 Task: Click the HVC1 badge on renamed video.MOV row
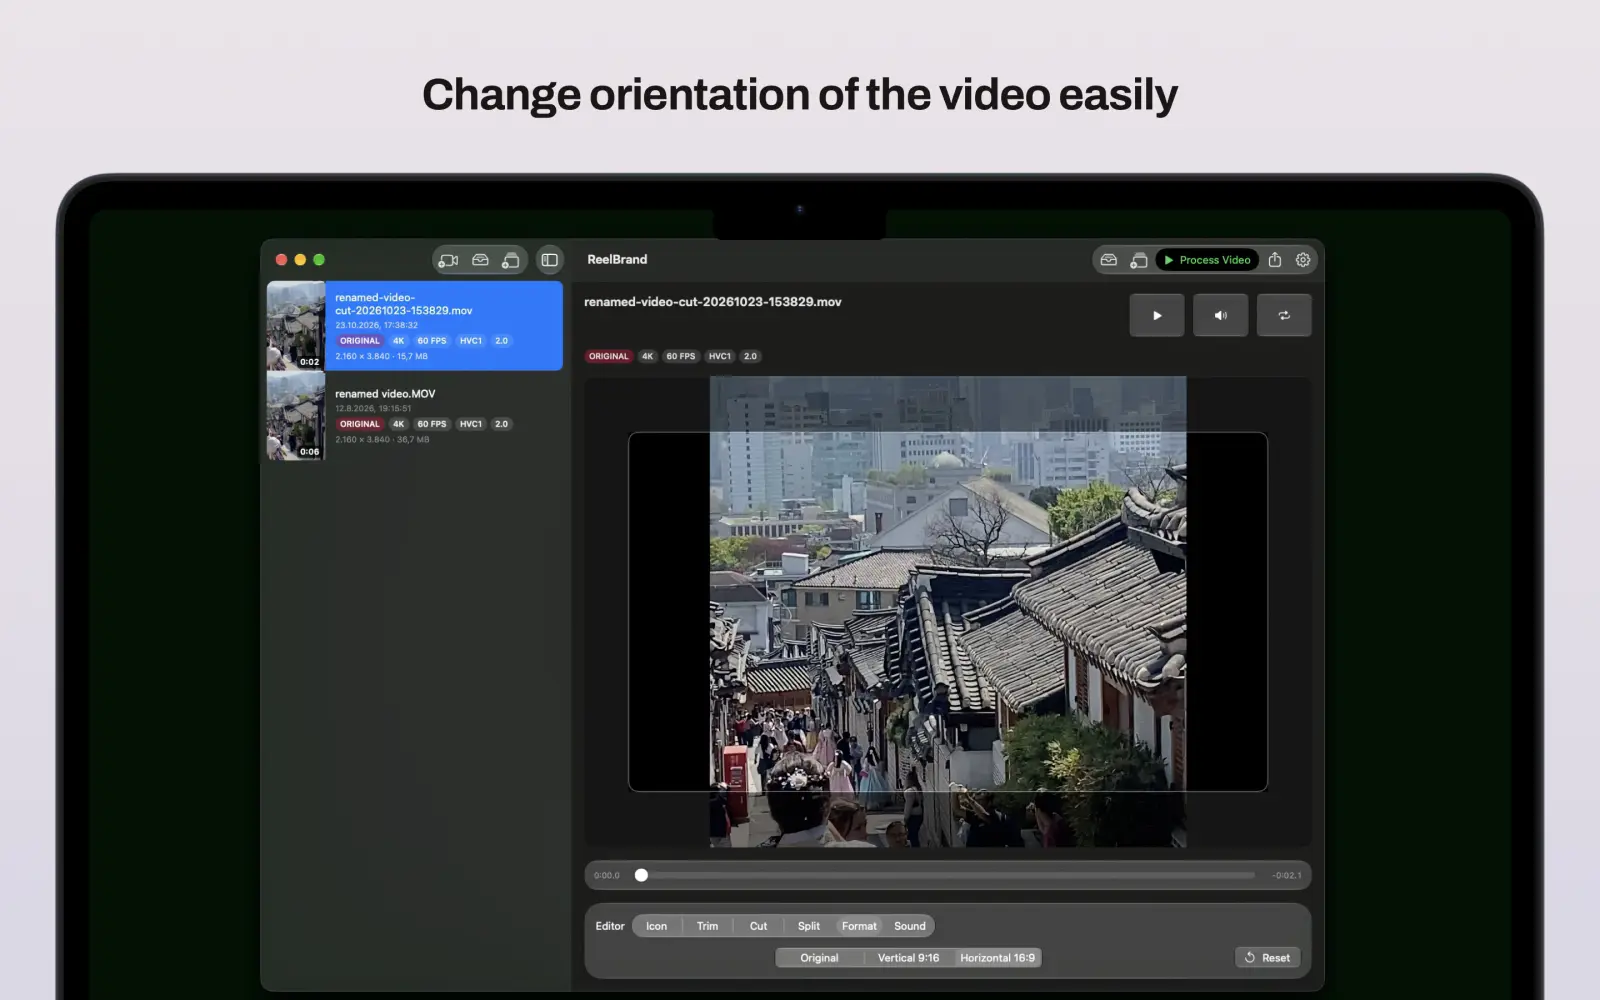tap(471, 424)
